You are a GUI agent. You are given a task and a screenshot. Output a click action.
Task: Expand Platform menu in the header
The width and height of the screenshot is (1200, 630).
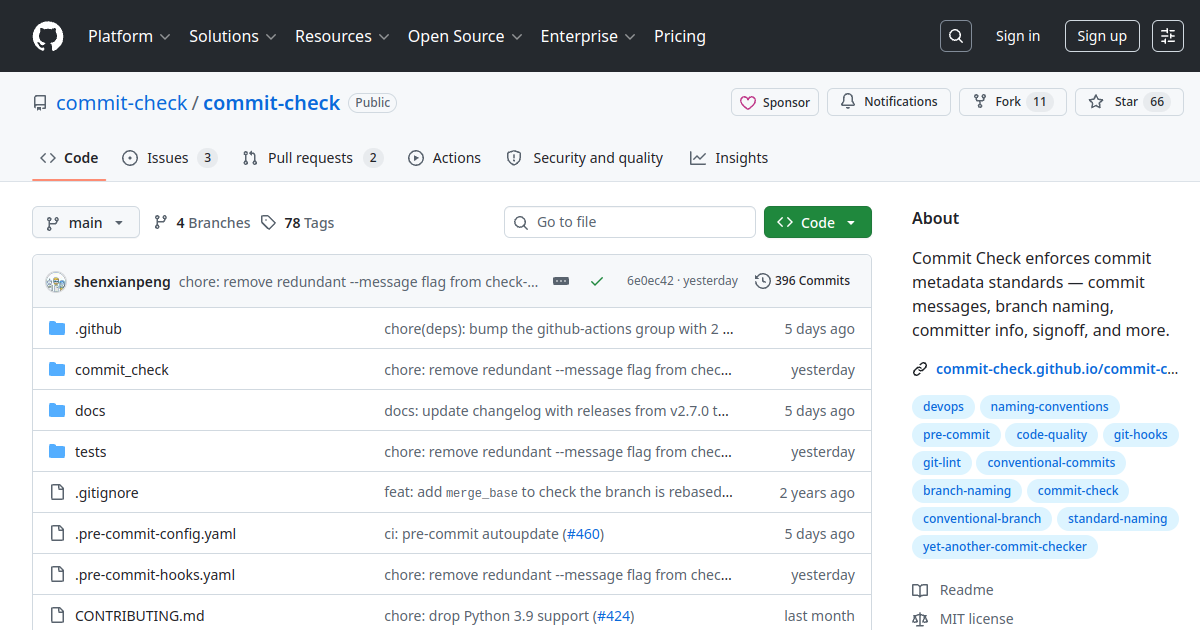(129, 36)
